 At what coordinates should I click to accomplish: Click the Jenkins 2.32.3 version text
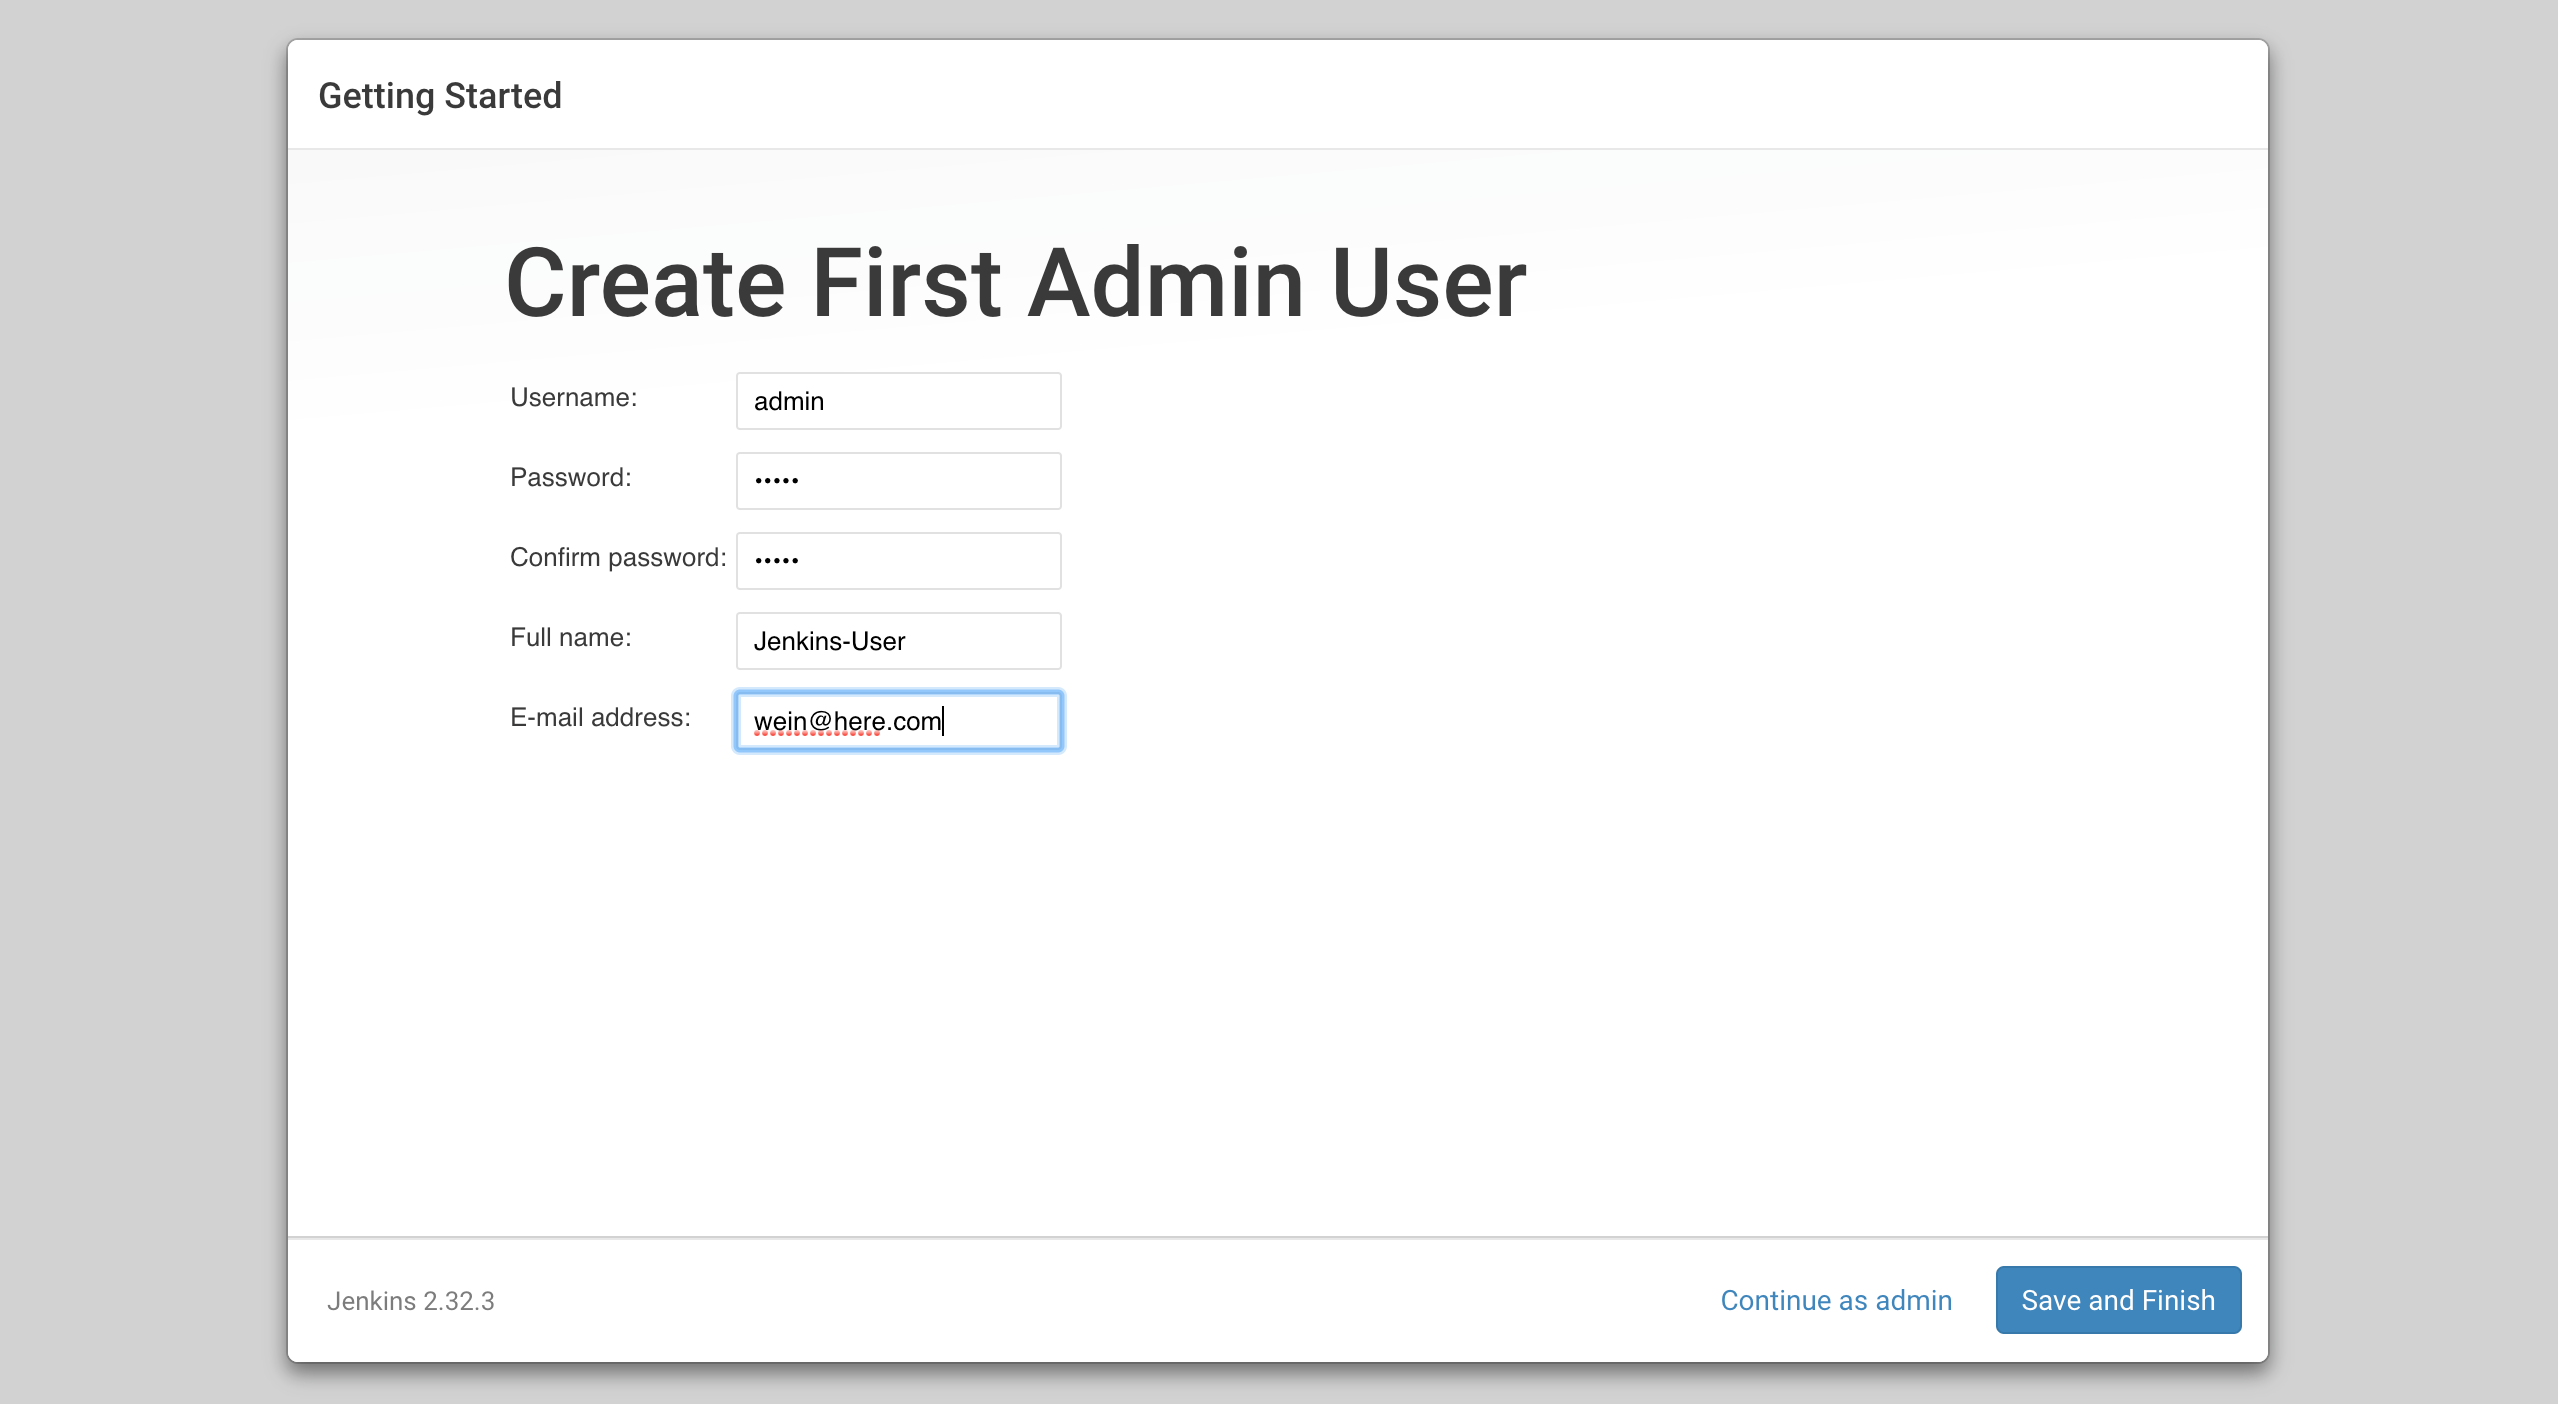click(x=410, y=1300)
